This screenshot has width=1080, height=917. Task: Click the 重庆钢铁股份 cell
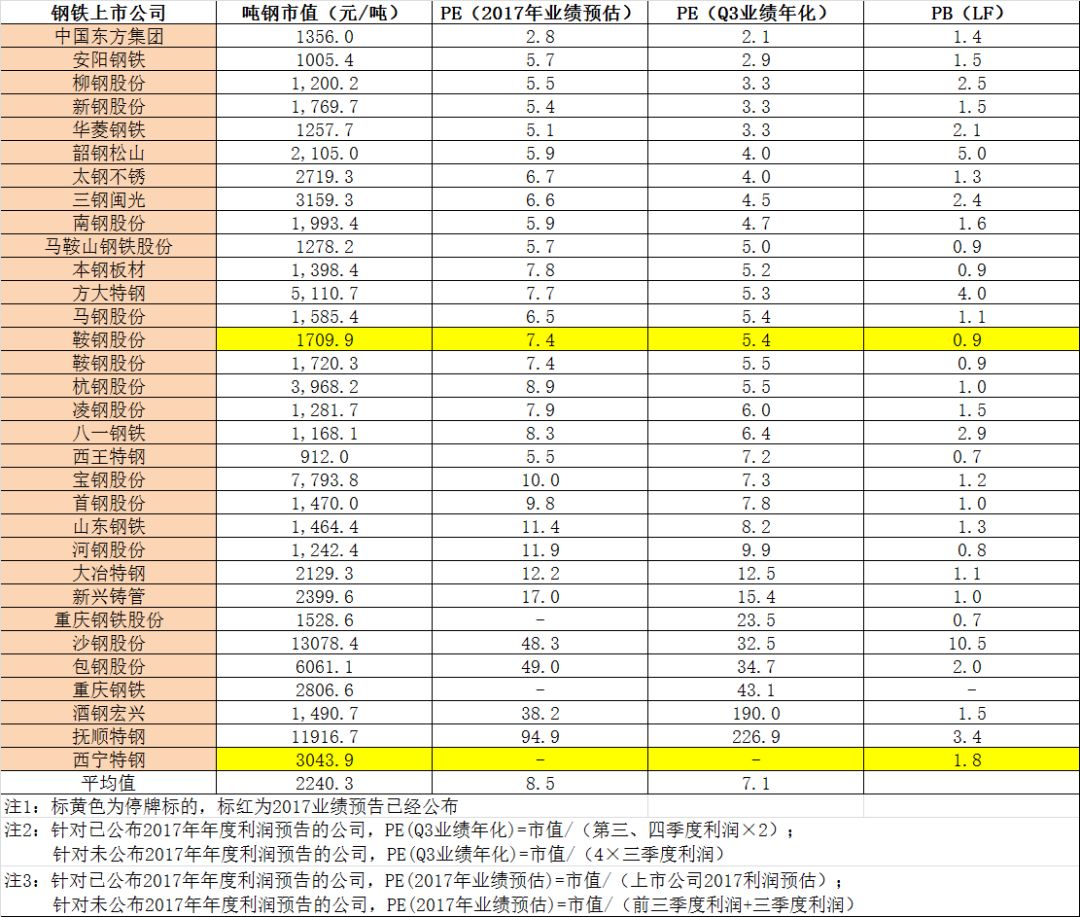108,620
